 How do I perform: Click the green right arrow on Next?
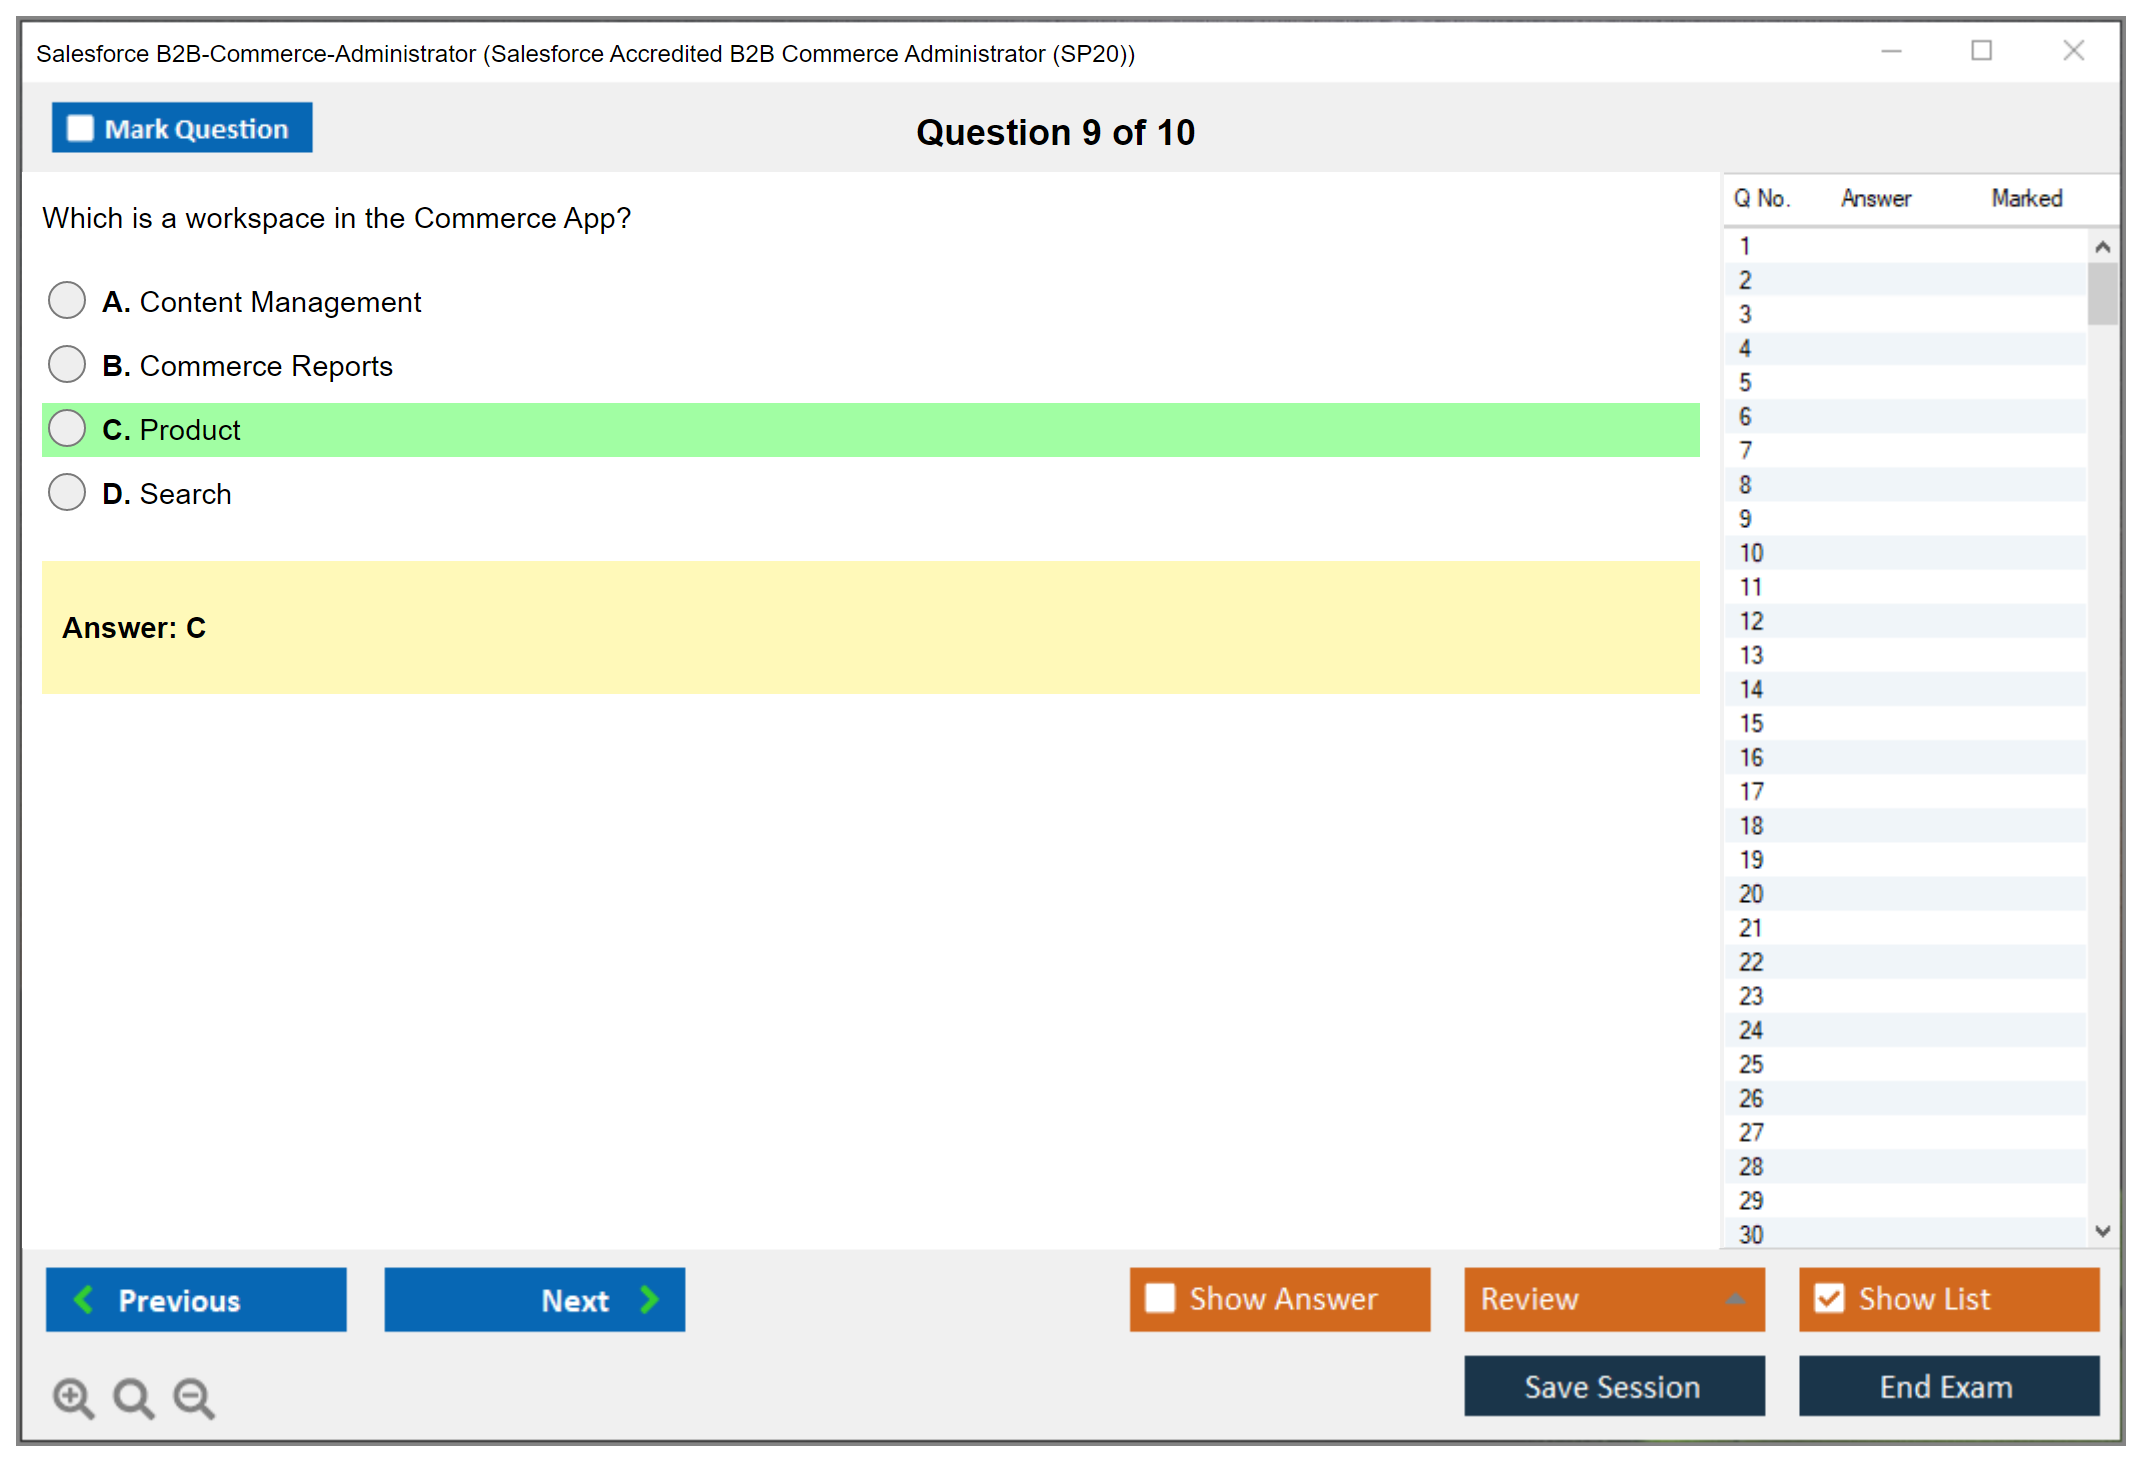[x=649, y=1299]
